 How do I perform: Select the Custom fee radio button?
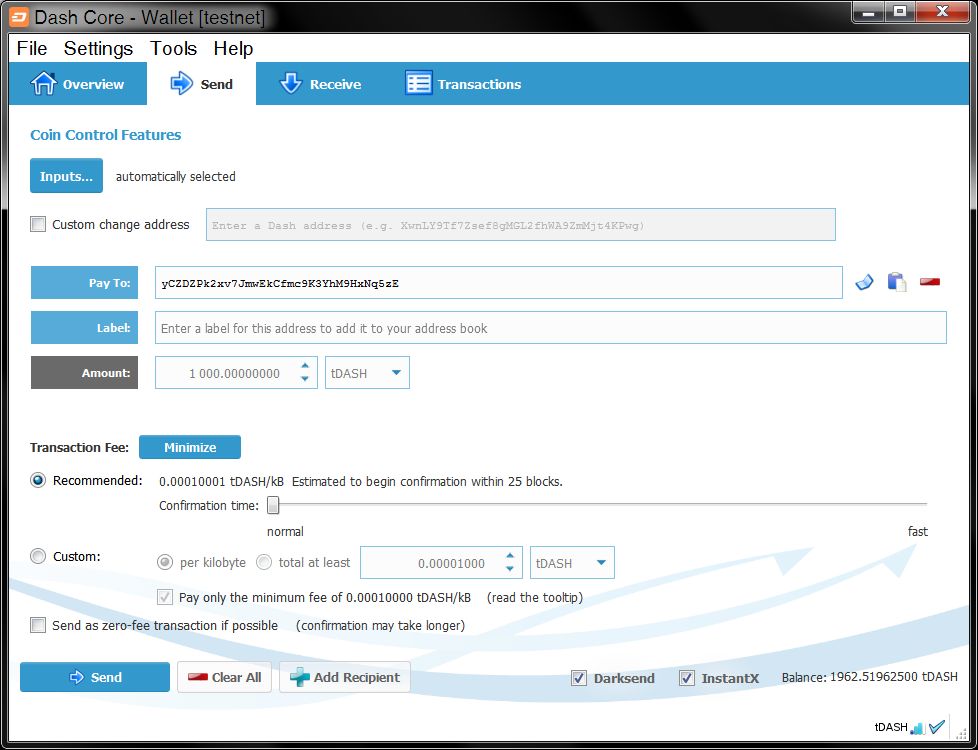[38, 556]
